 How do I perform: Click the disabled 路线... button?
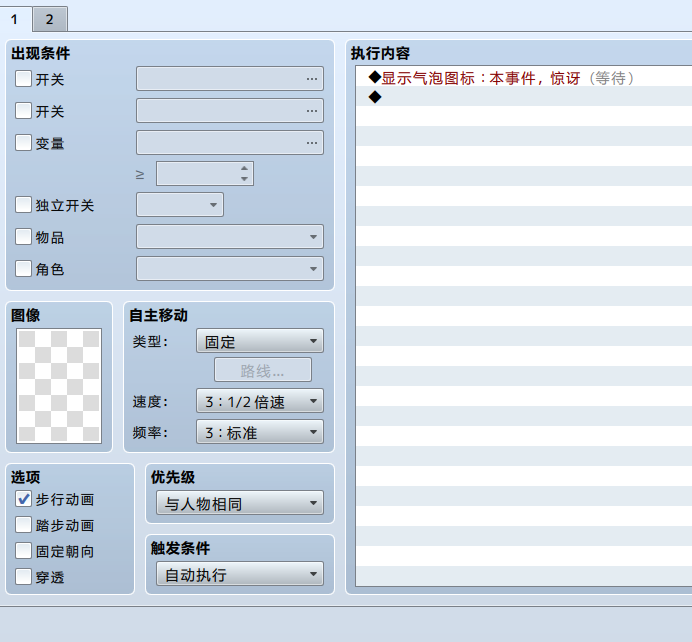263,370
